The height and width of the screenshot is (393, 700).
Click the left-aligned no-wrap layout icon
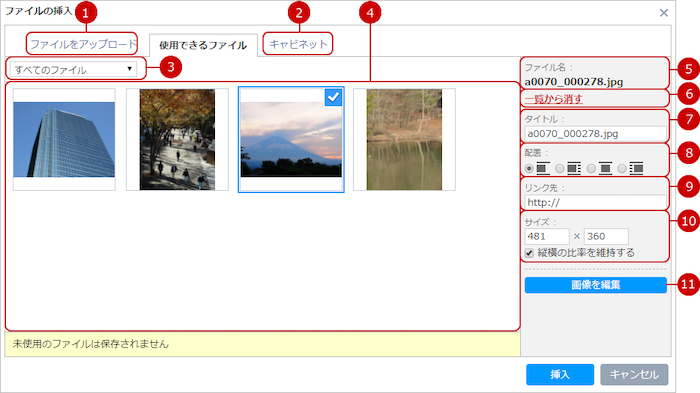coord(542,168)
